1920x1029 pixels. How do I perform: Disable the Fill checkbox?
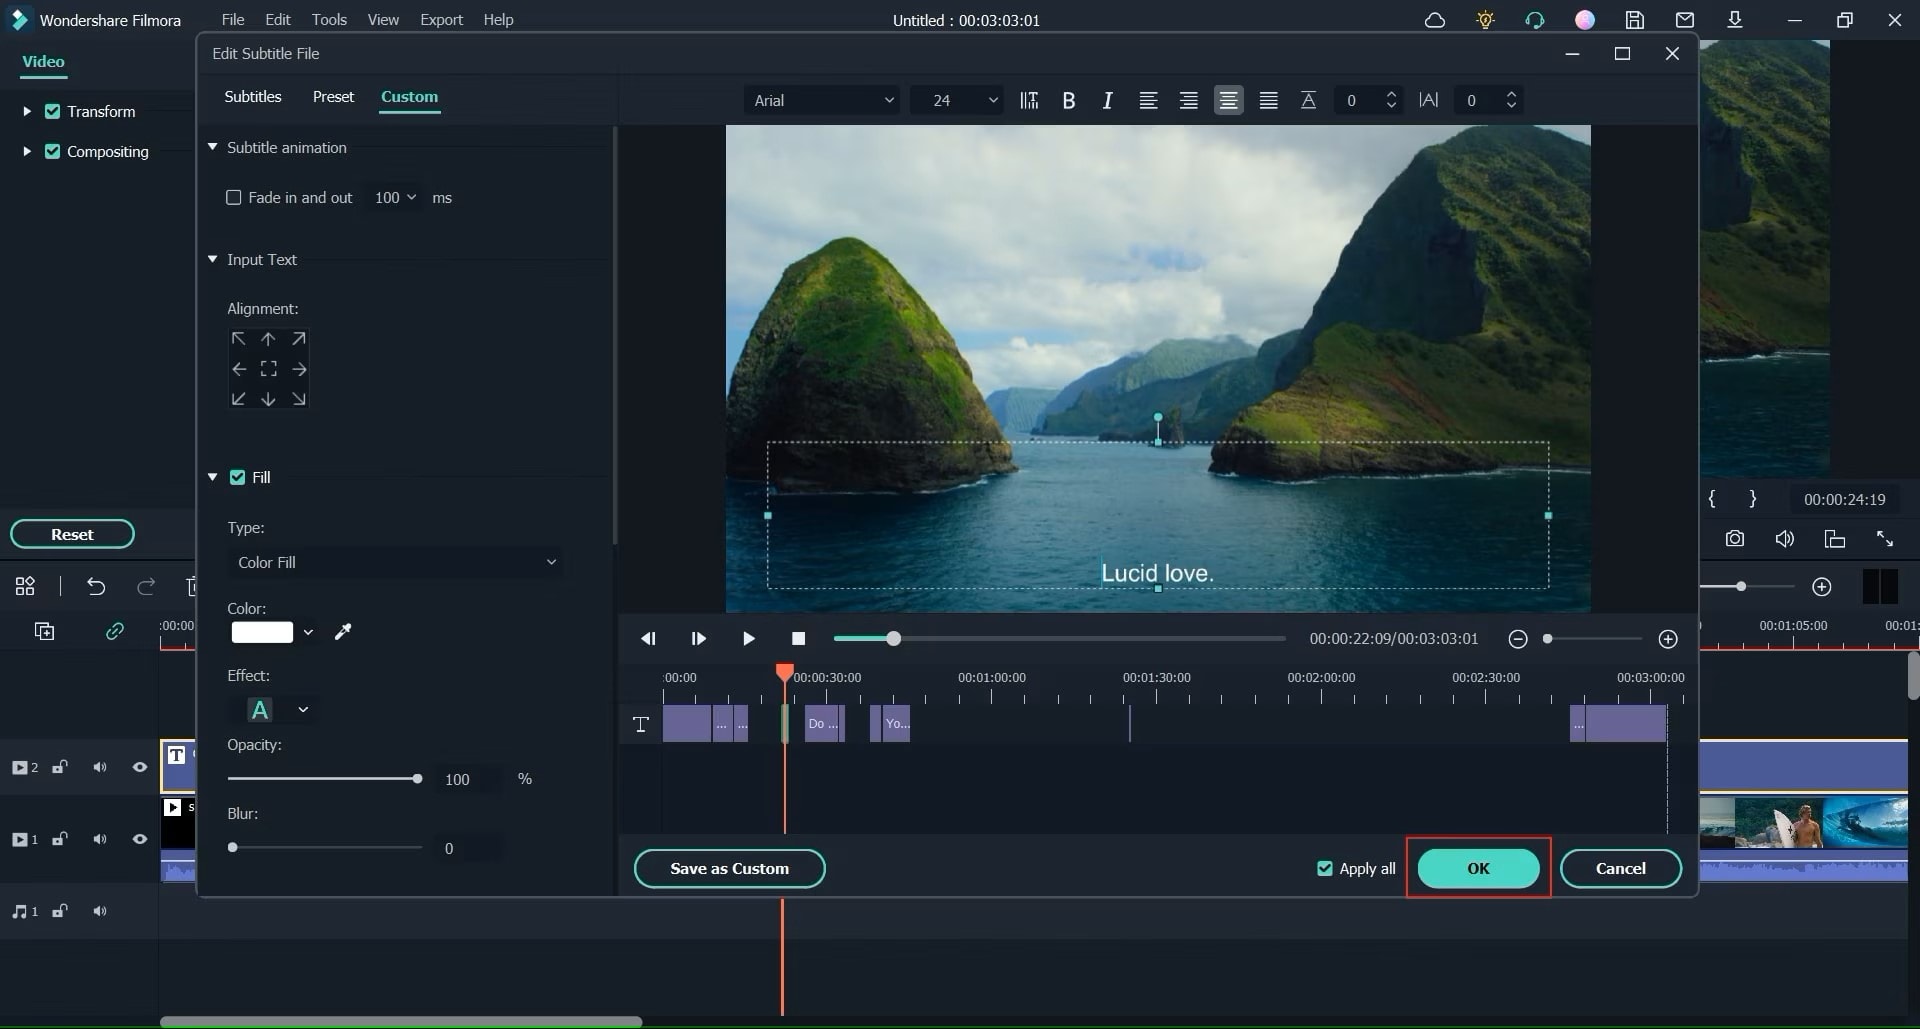click(237, 477)
